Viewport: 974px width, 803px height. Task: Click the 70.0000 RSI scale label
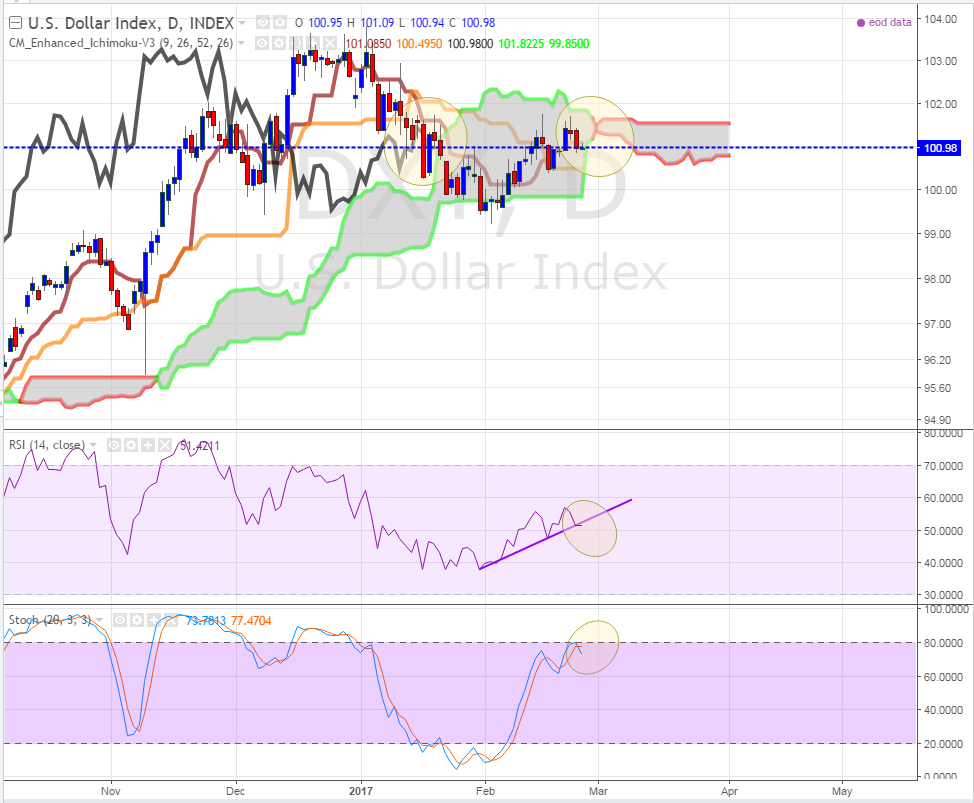coord(943,466)
